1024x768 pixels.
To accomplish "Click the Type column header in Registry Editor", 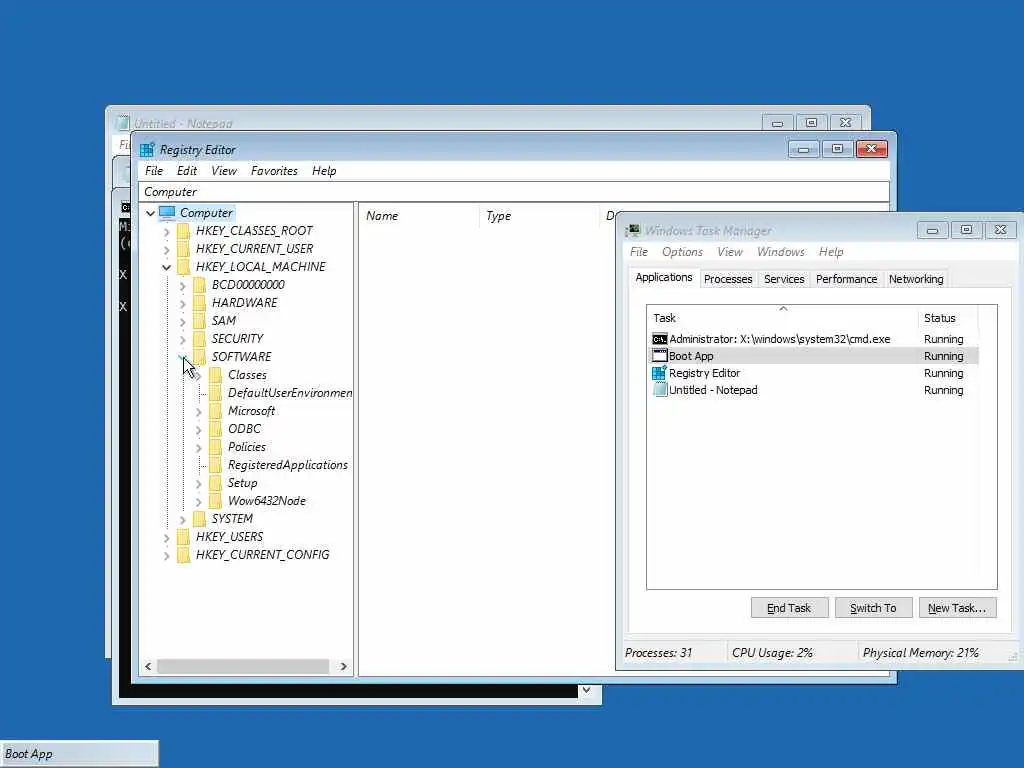I will (539, 216).
